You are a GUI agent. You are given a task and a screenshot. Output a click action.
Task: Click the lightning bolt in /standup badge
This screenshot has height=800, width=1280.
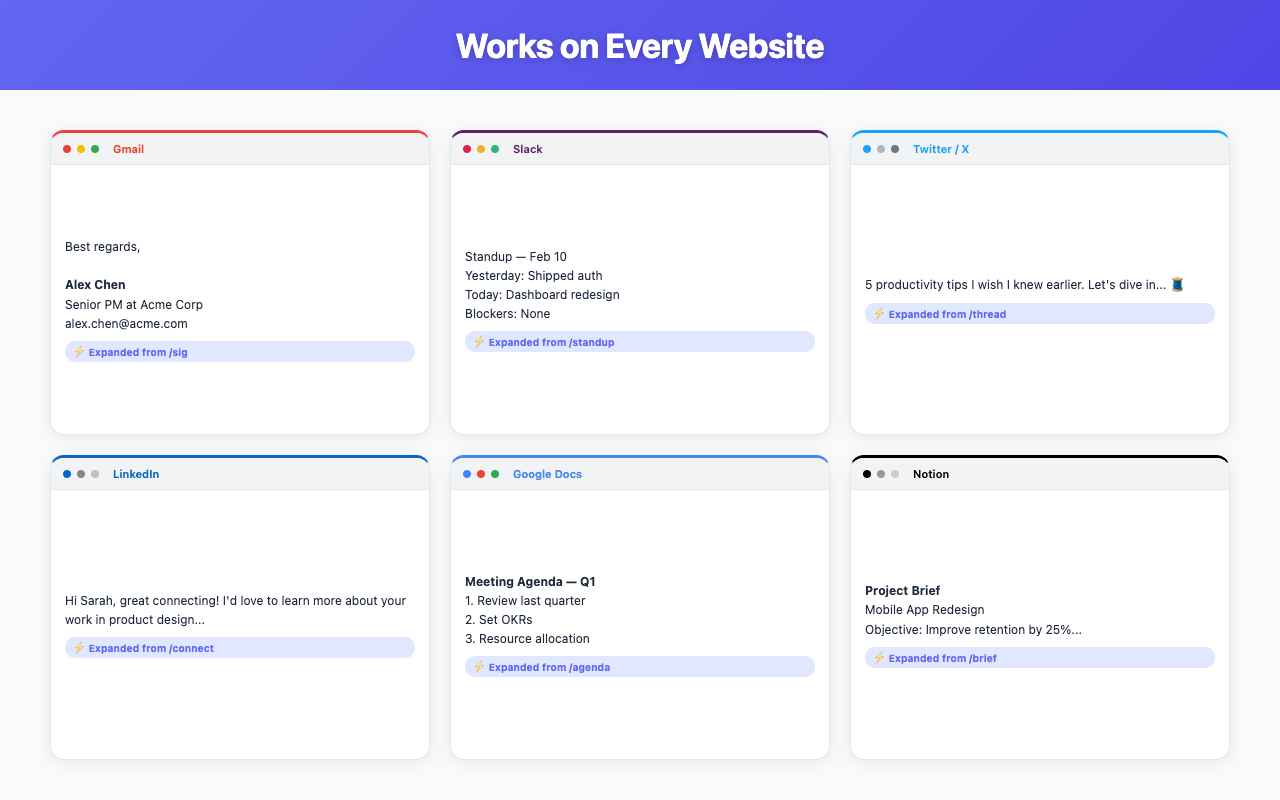(478, 342)
